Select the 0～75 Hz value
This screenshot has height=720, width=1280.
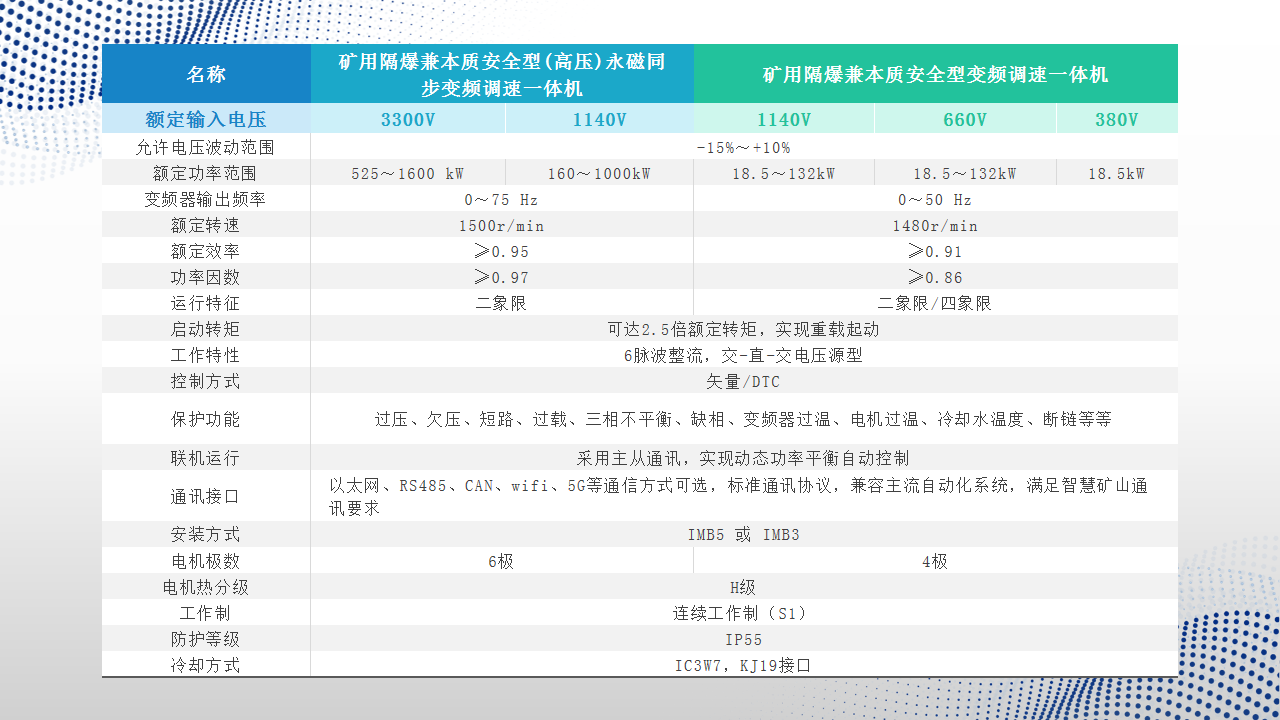click(501, 200)
